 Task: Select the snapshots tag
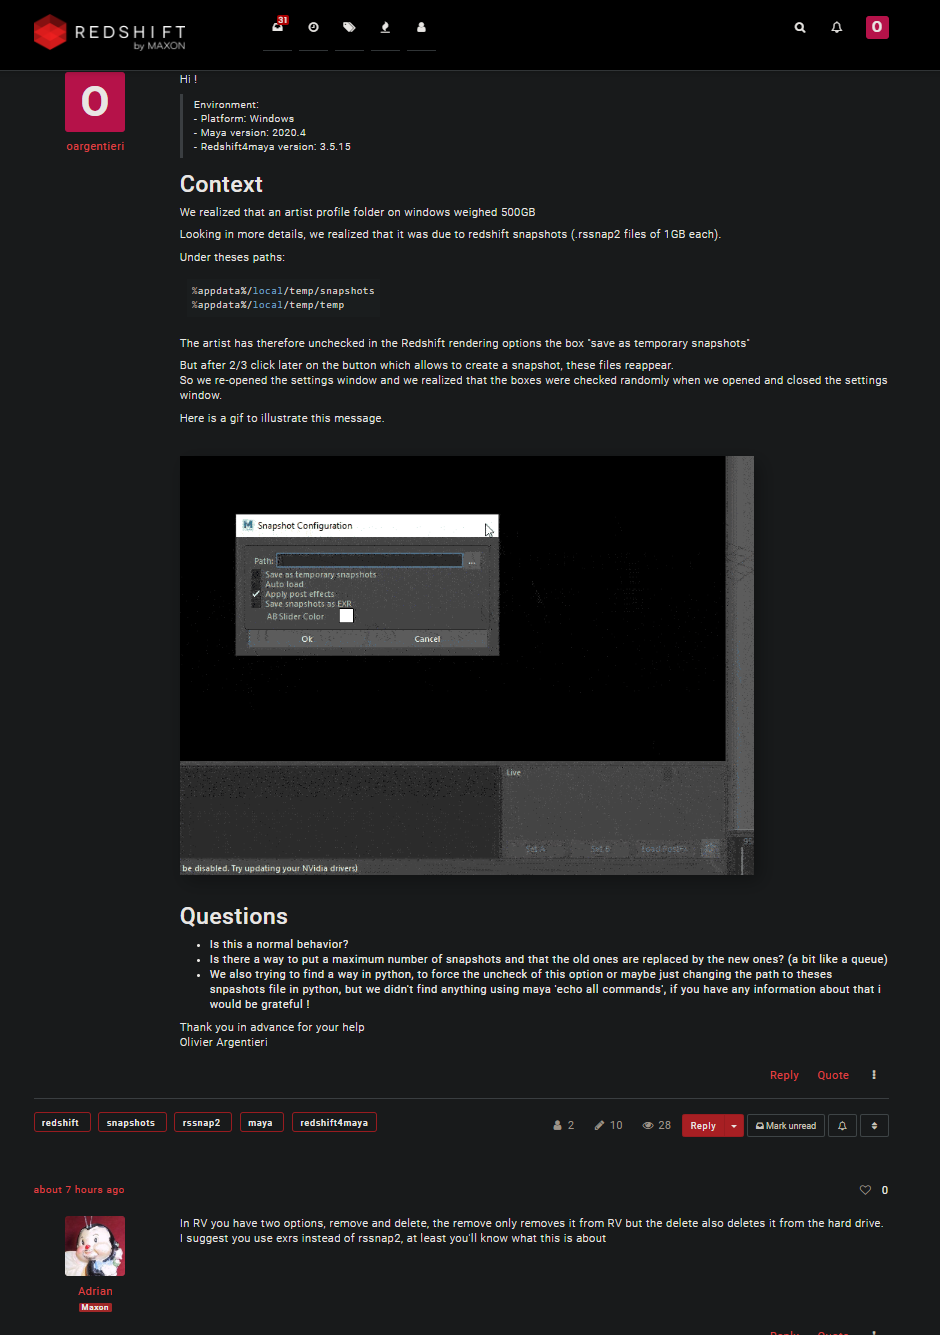[131, 1123]
